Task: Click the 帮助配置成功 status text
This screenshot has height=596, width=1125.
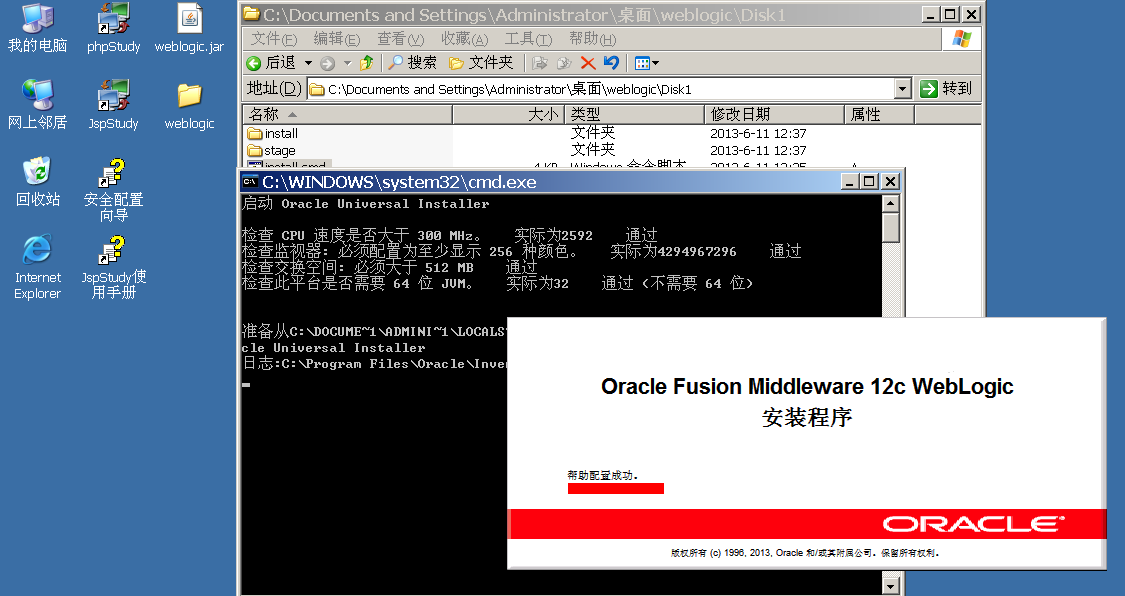Action: tap(602, 475)
